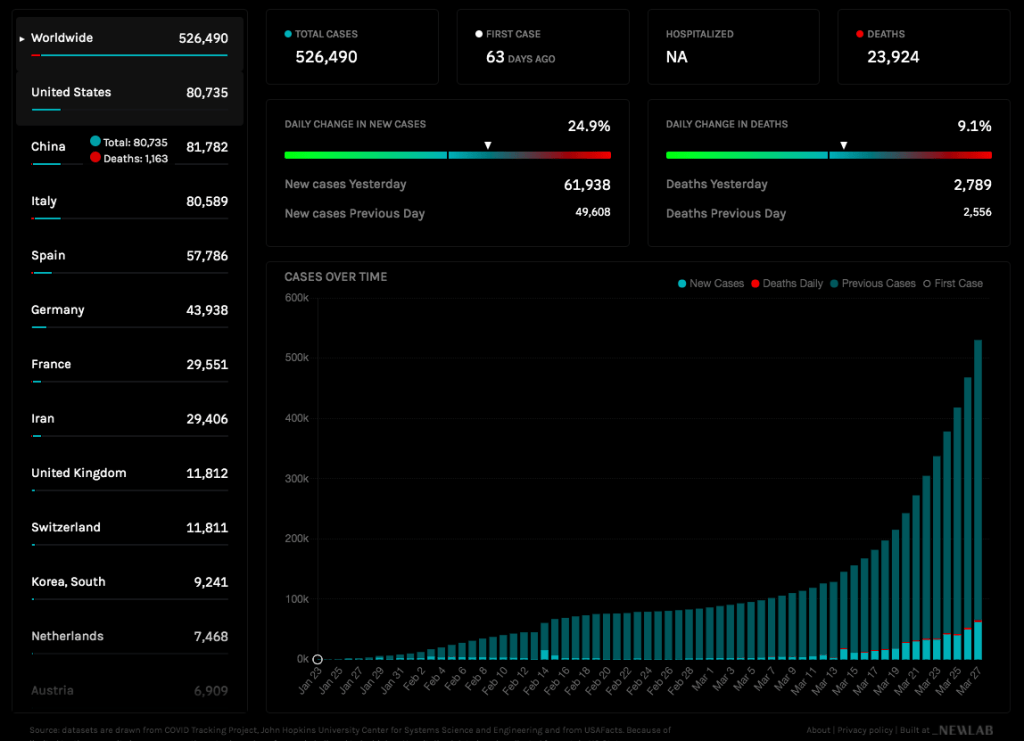Screen dimensions: 1024x741
Task: Click the Daily Change in Deaths triangle marker
Action: (843, 145)
